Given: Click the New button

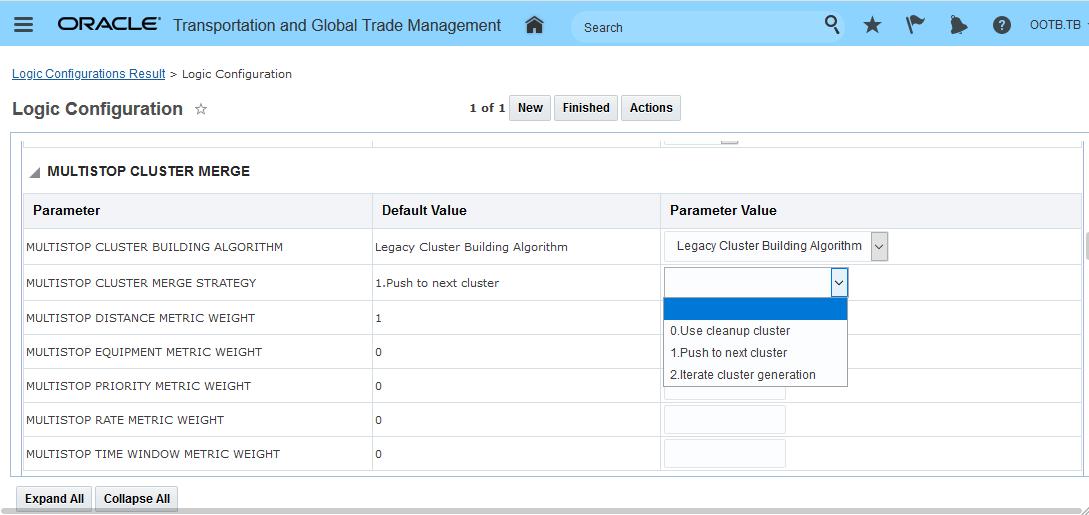Looking at the screenshot, I should (530, 108).
